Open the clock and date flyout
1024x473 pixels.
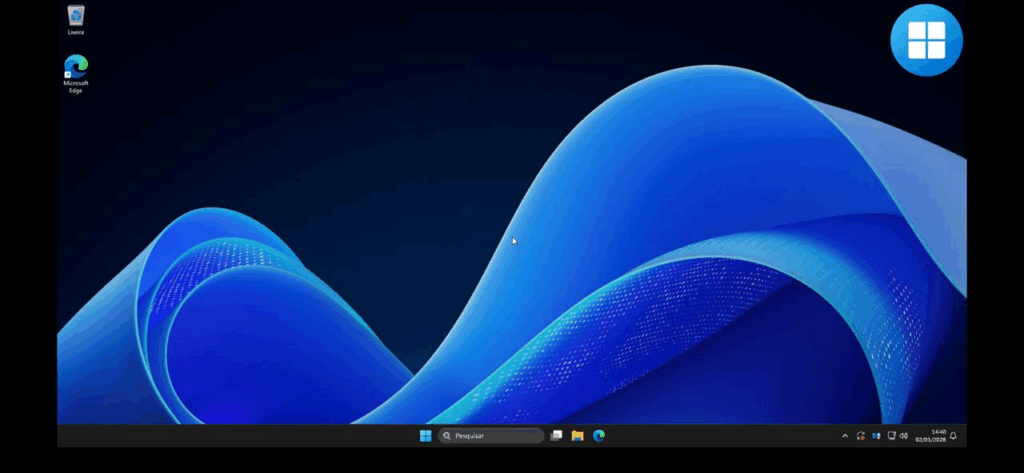(932, 436)
